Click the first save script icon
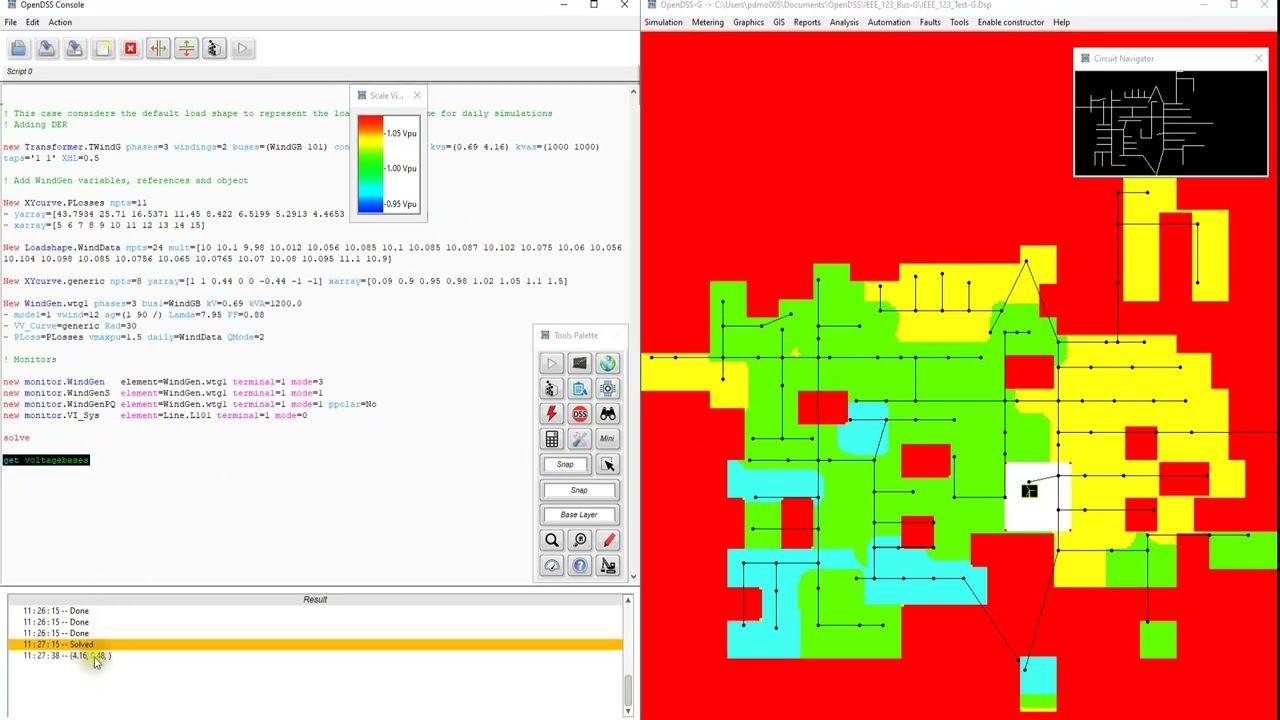The height and width of the screenshot is (720, 1280). point(46,48)
